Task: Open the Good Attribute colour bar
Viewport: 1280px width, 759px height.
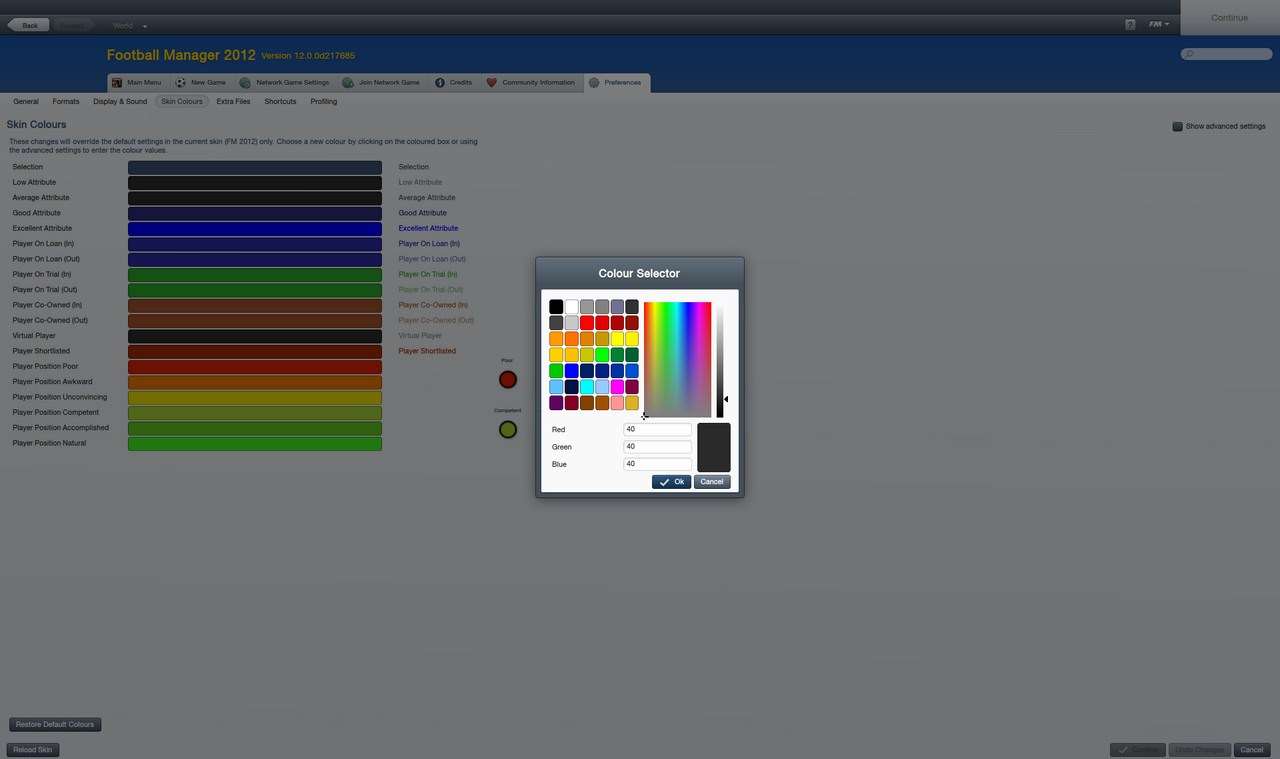Action: [255, 214]
